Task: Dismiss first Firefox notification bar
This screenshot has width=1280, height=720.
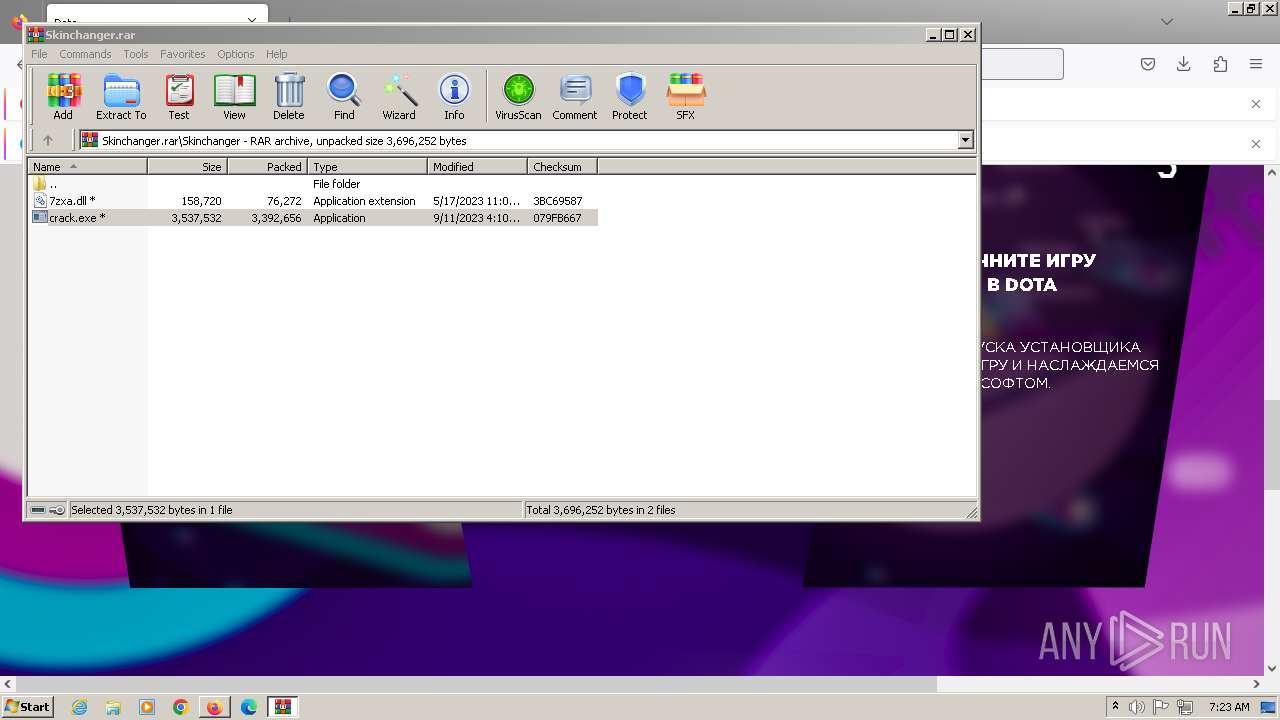Action: (1256, 104)
